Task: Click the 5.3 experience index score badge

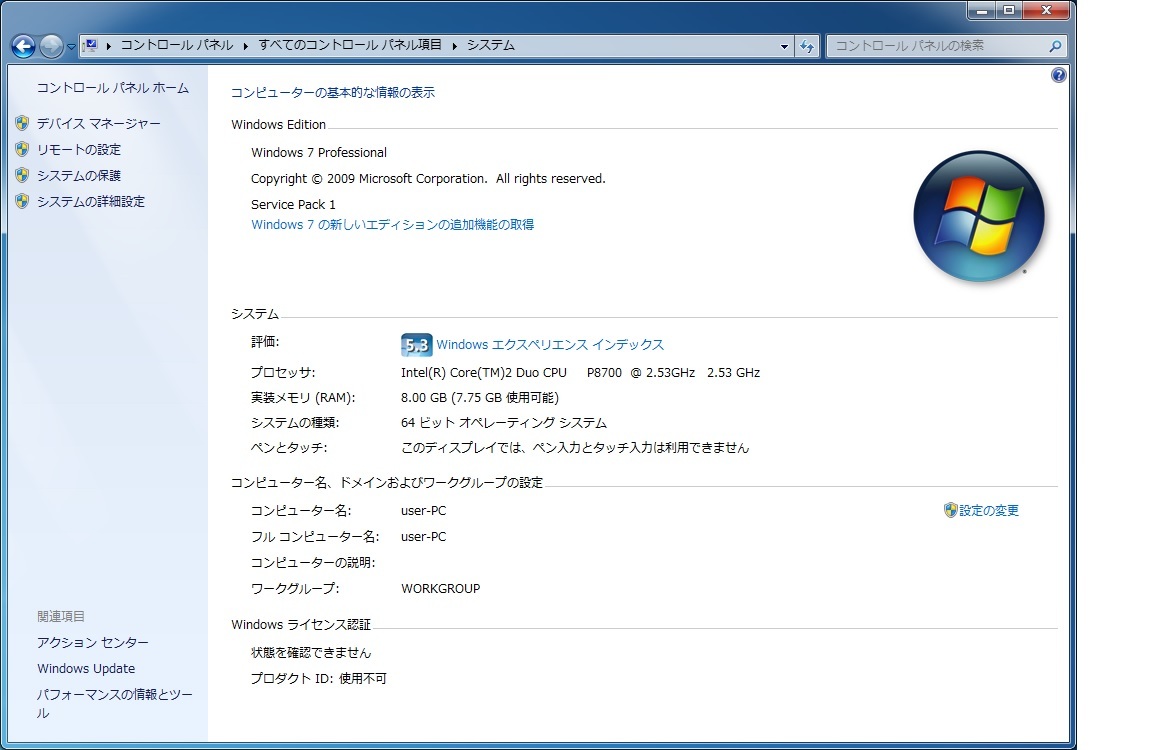Action: click(417, 345)
